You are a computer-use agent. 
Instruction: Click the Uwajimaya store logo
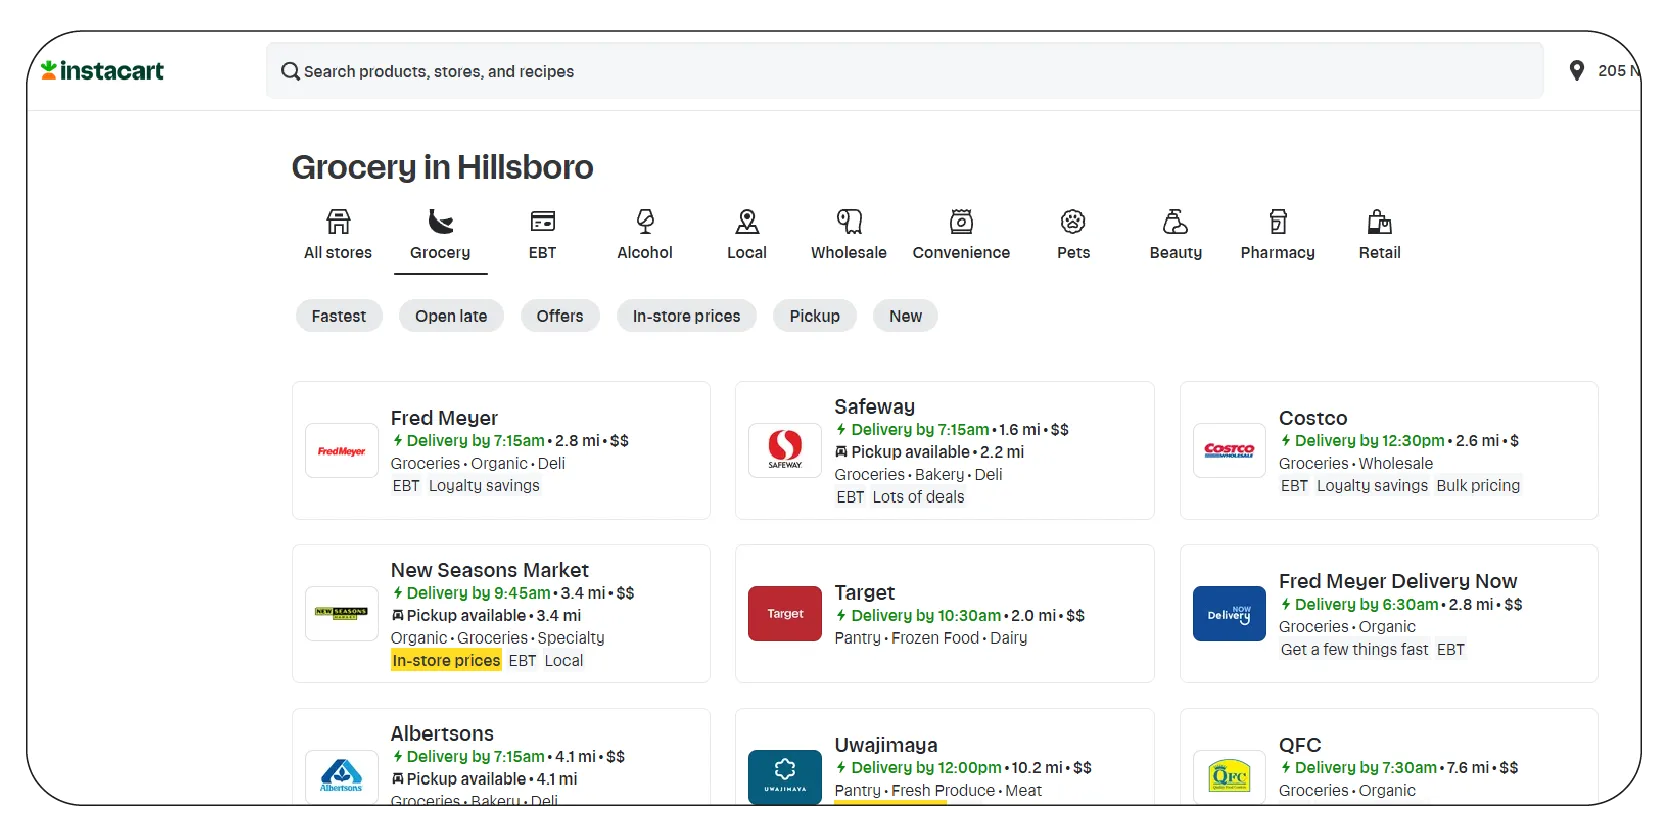pos(785,776)
